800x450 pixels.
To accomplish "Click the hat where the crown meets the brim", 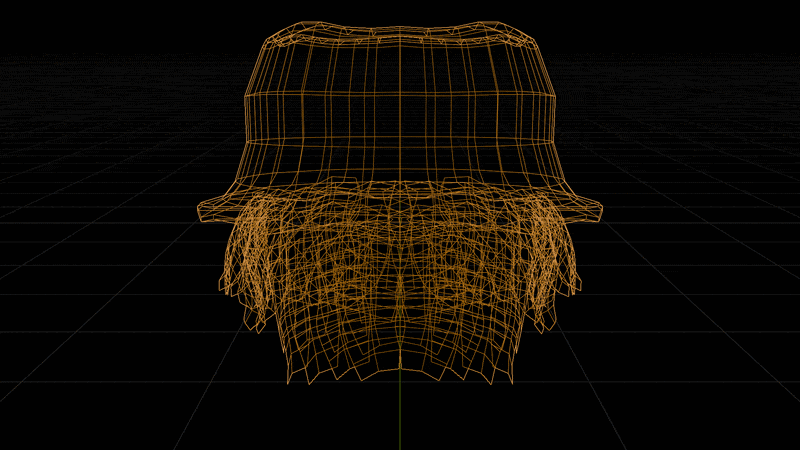I will pyautogui.click(x=400, y=185).
